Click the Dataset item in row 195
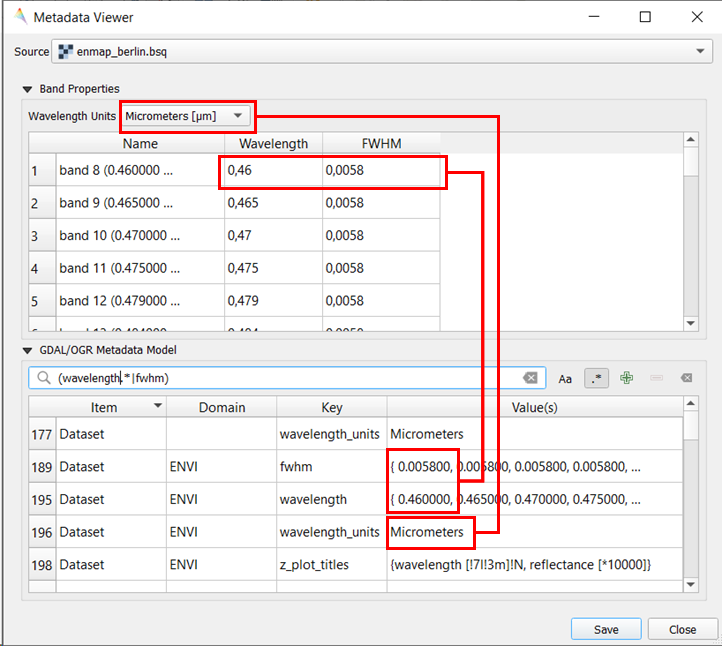The width and height of the screenshot is (722, 646). [x=111, y=500]
